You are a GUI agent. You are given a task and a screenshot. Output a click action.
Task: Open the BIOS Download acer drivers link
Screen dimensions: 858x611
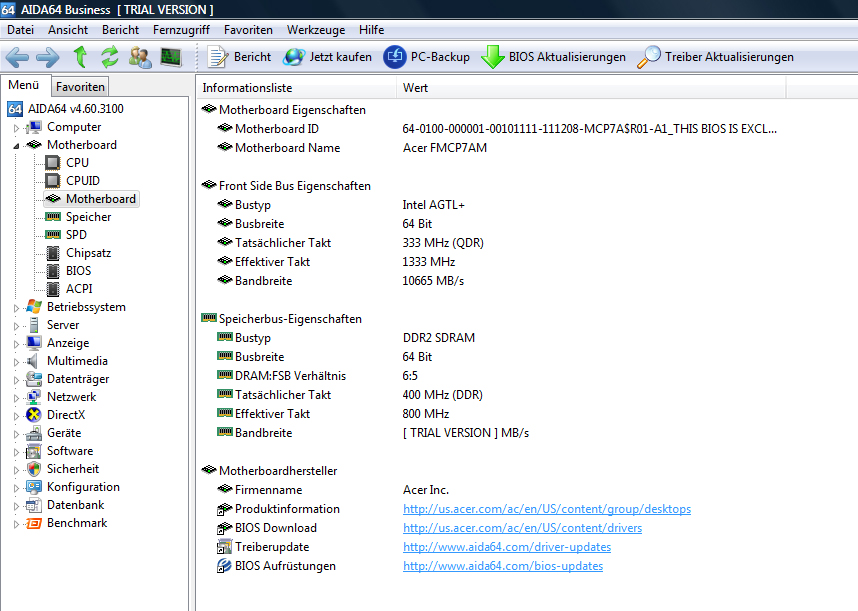point(522,528)
